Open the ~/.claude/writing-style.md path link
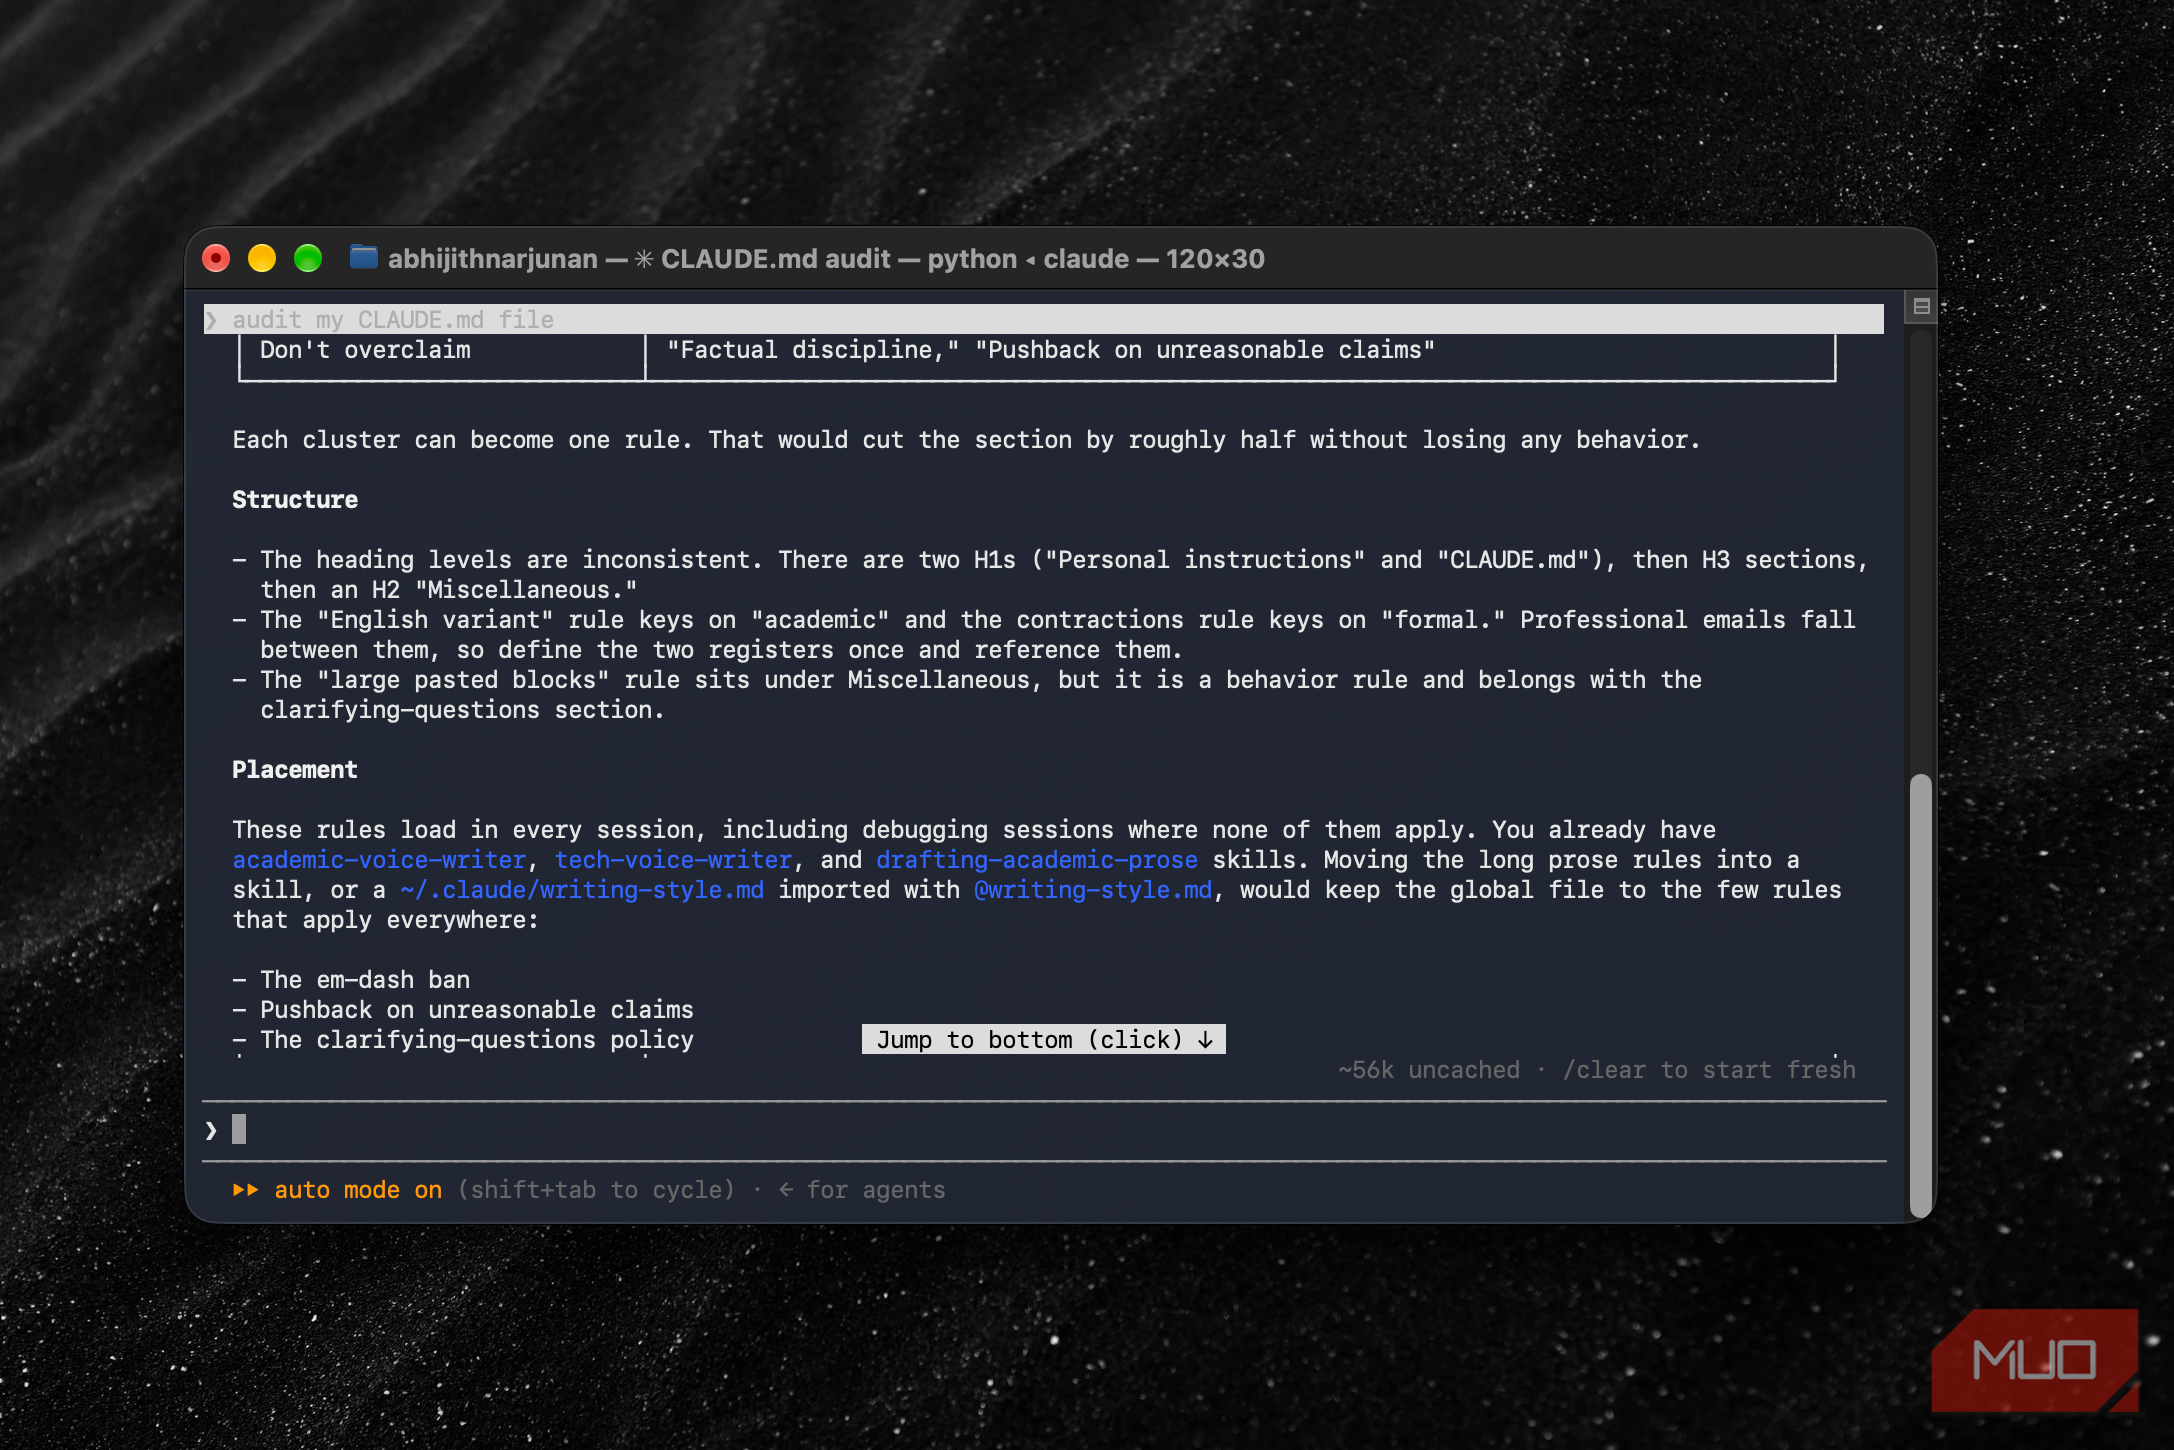 pyautogui.click(x=582, y=890)
